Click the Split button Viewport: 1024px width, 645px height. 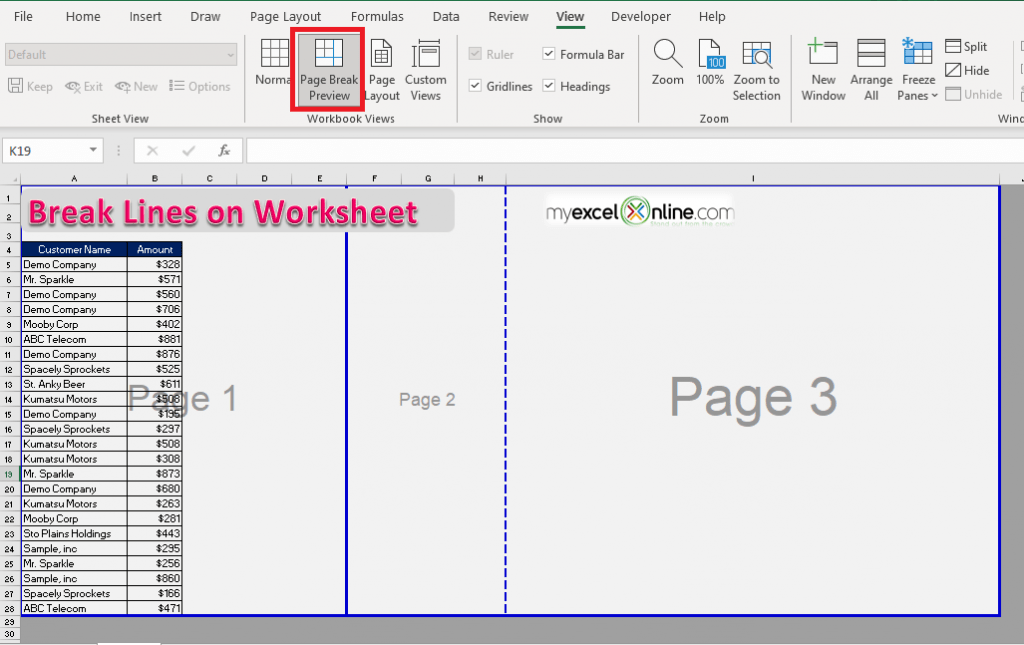point(966,47)
